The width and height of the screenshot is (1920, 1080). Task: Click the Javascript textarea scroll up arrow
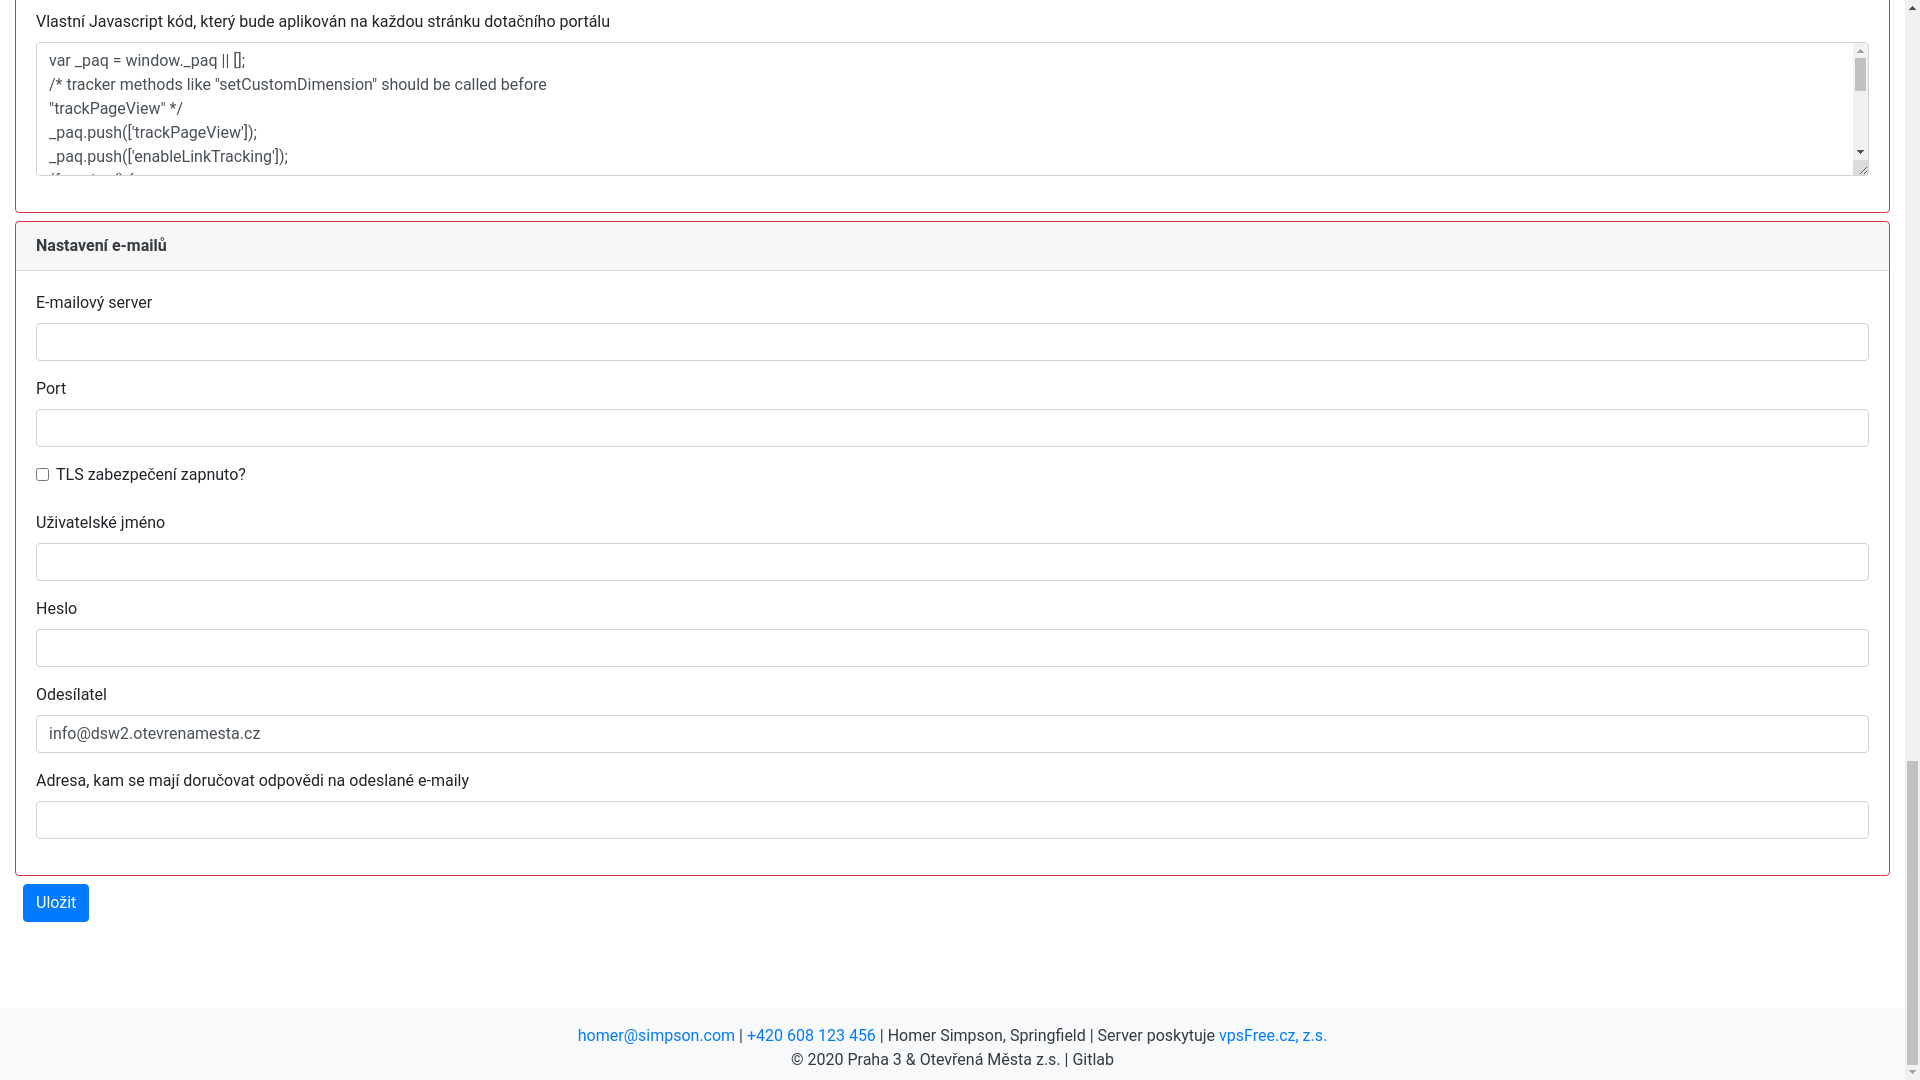1860,51
